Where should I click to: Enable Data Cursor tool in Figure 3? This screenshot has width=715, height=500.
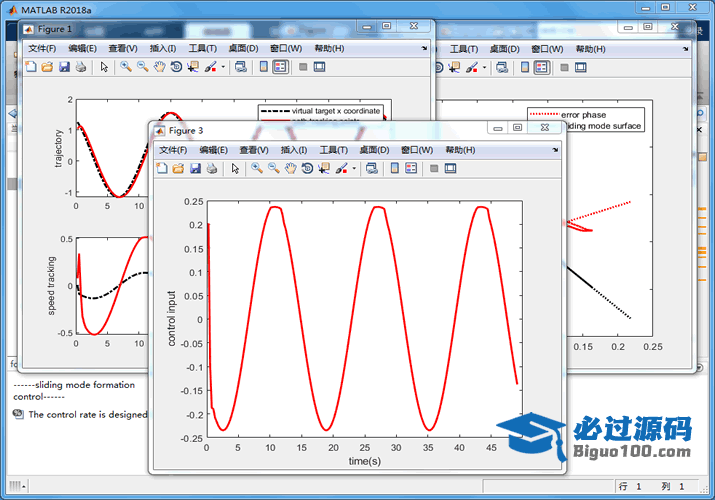(324, 169)
